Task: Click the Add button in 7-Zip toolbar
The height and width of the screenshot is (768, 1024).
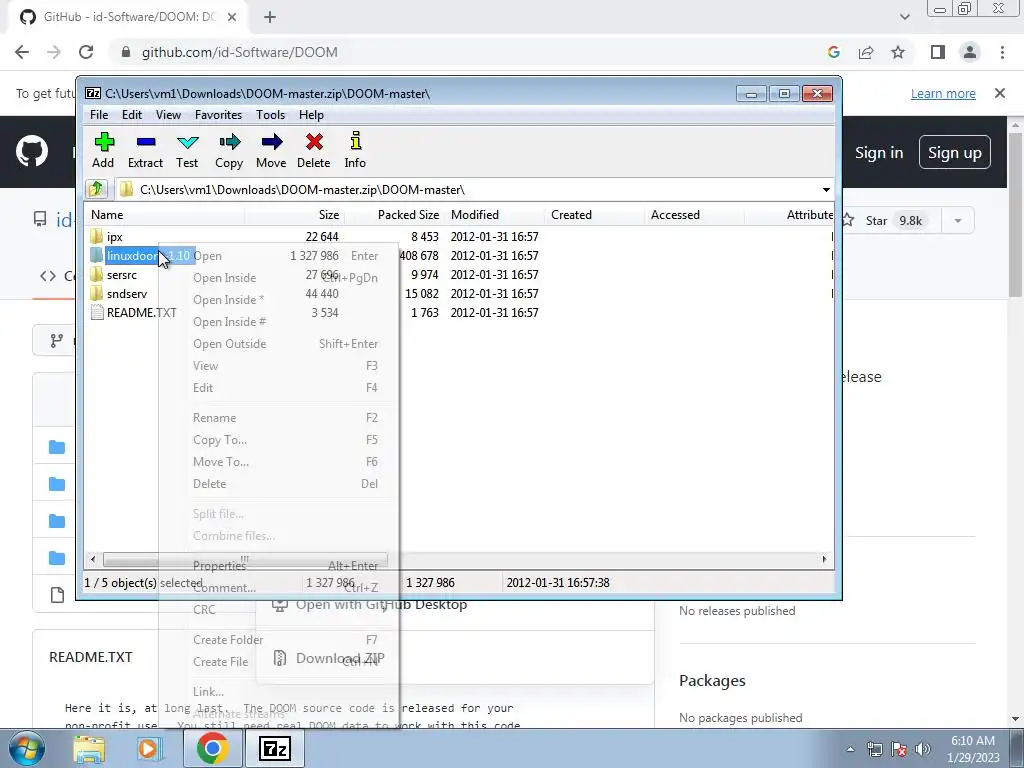Action: coord(104,150)
